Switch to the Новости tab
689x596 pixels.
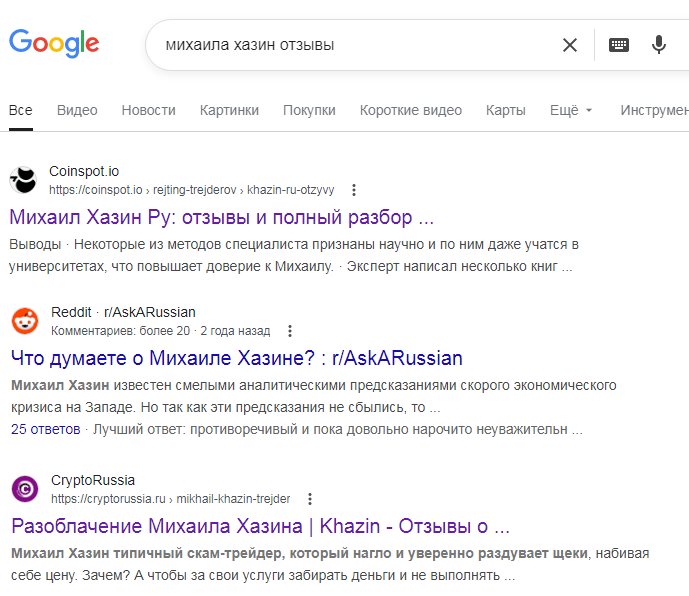[148, 110]
